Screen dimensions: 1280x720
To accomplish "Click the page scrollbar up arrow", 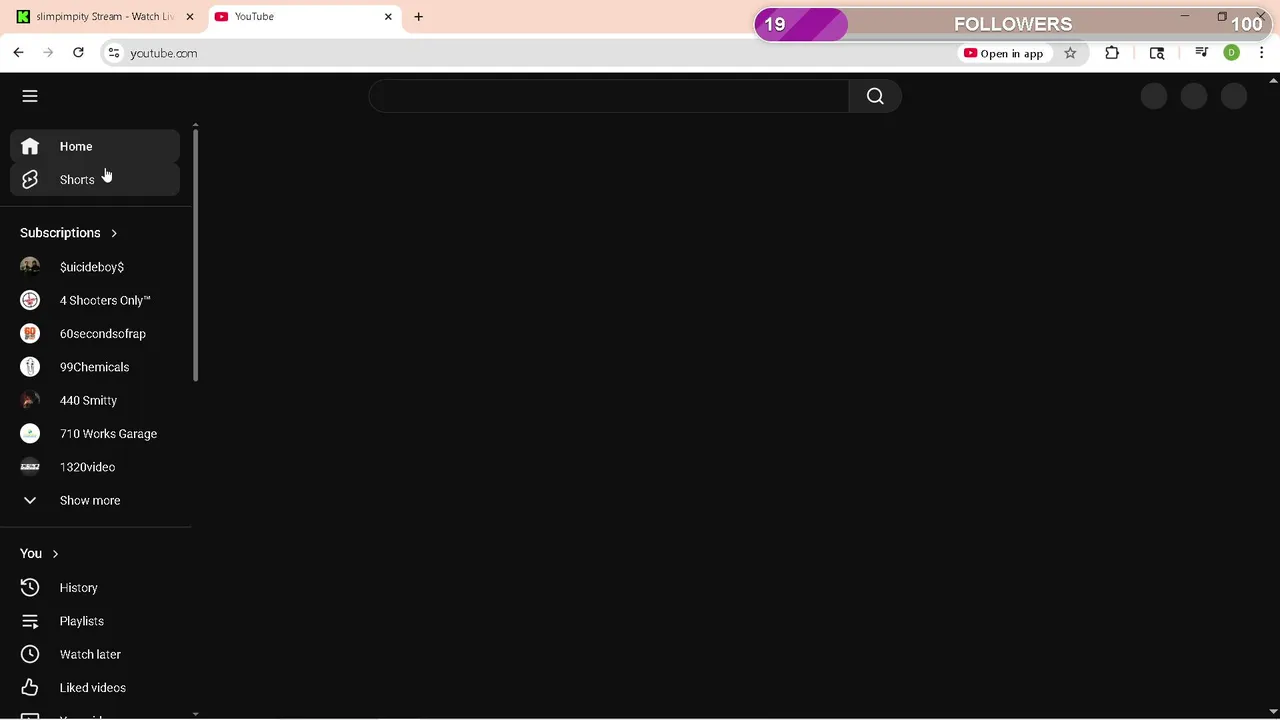I will [x=1273, y=80].
